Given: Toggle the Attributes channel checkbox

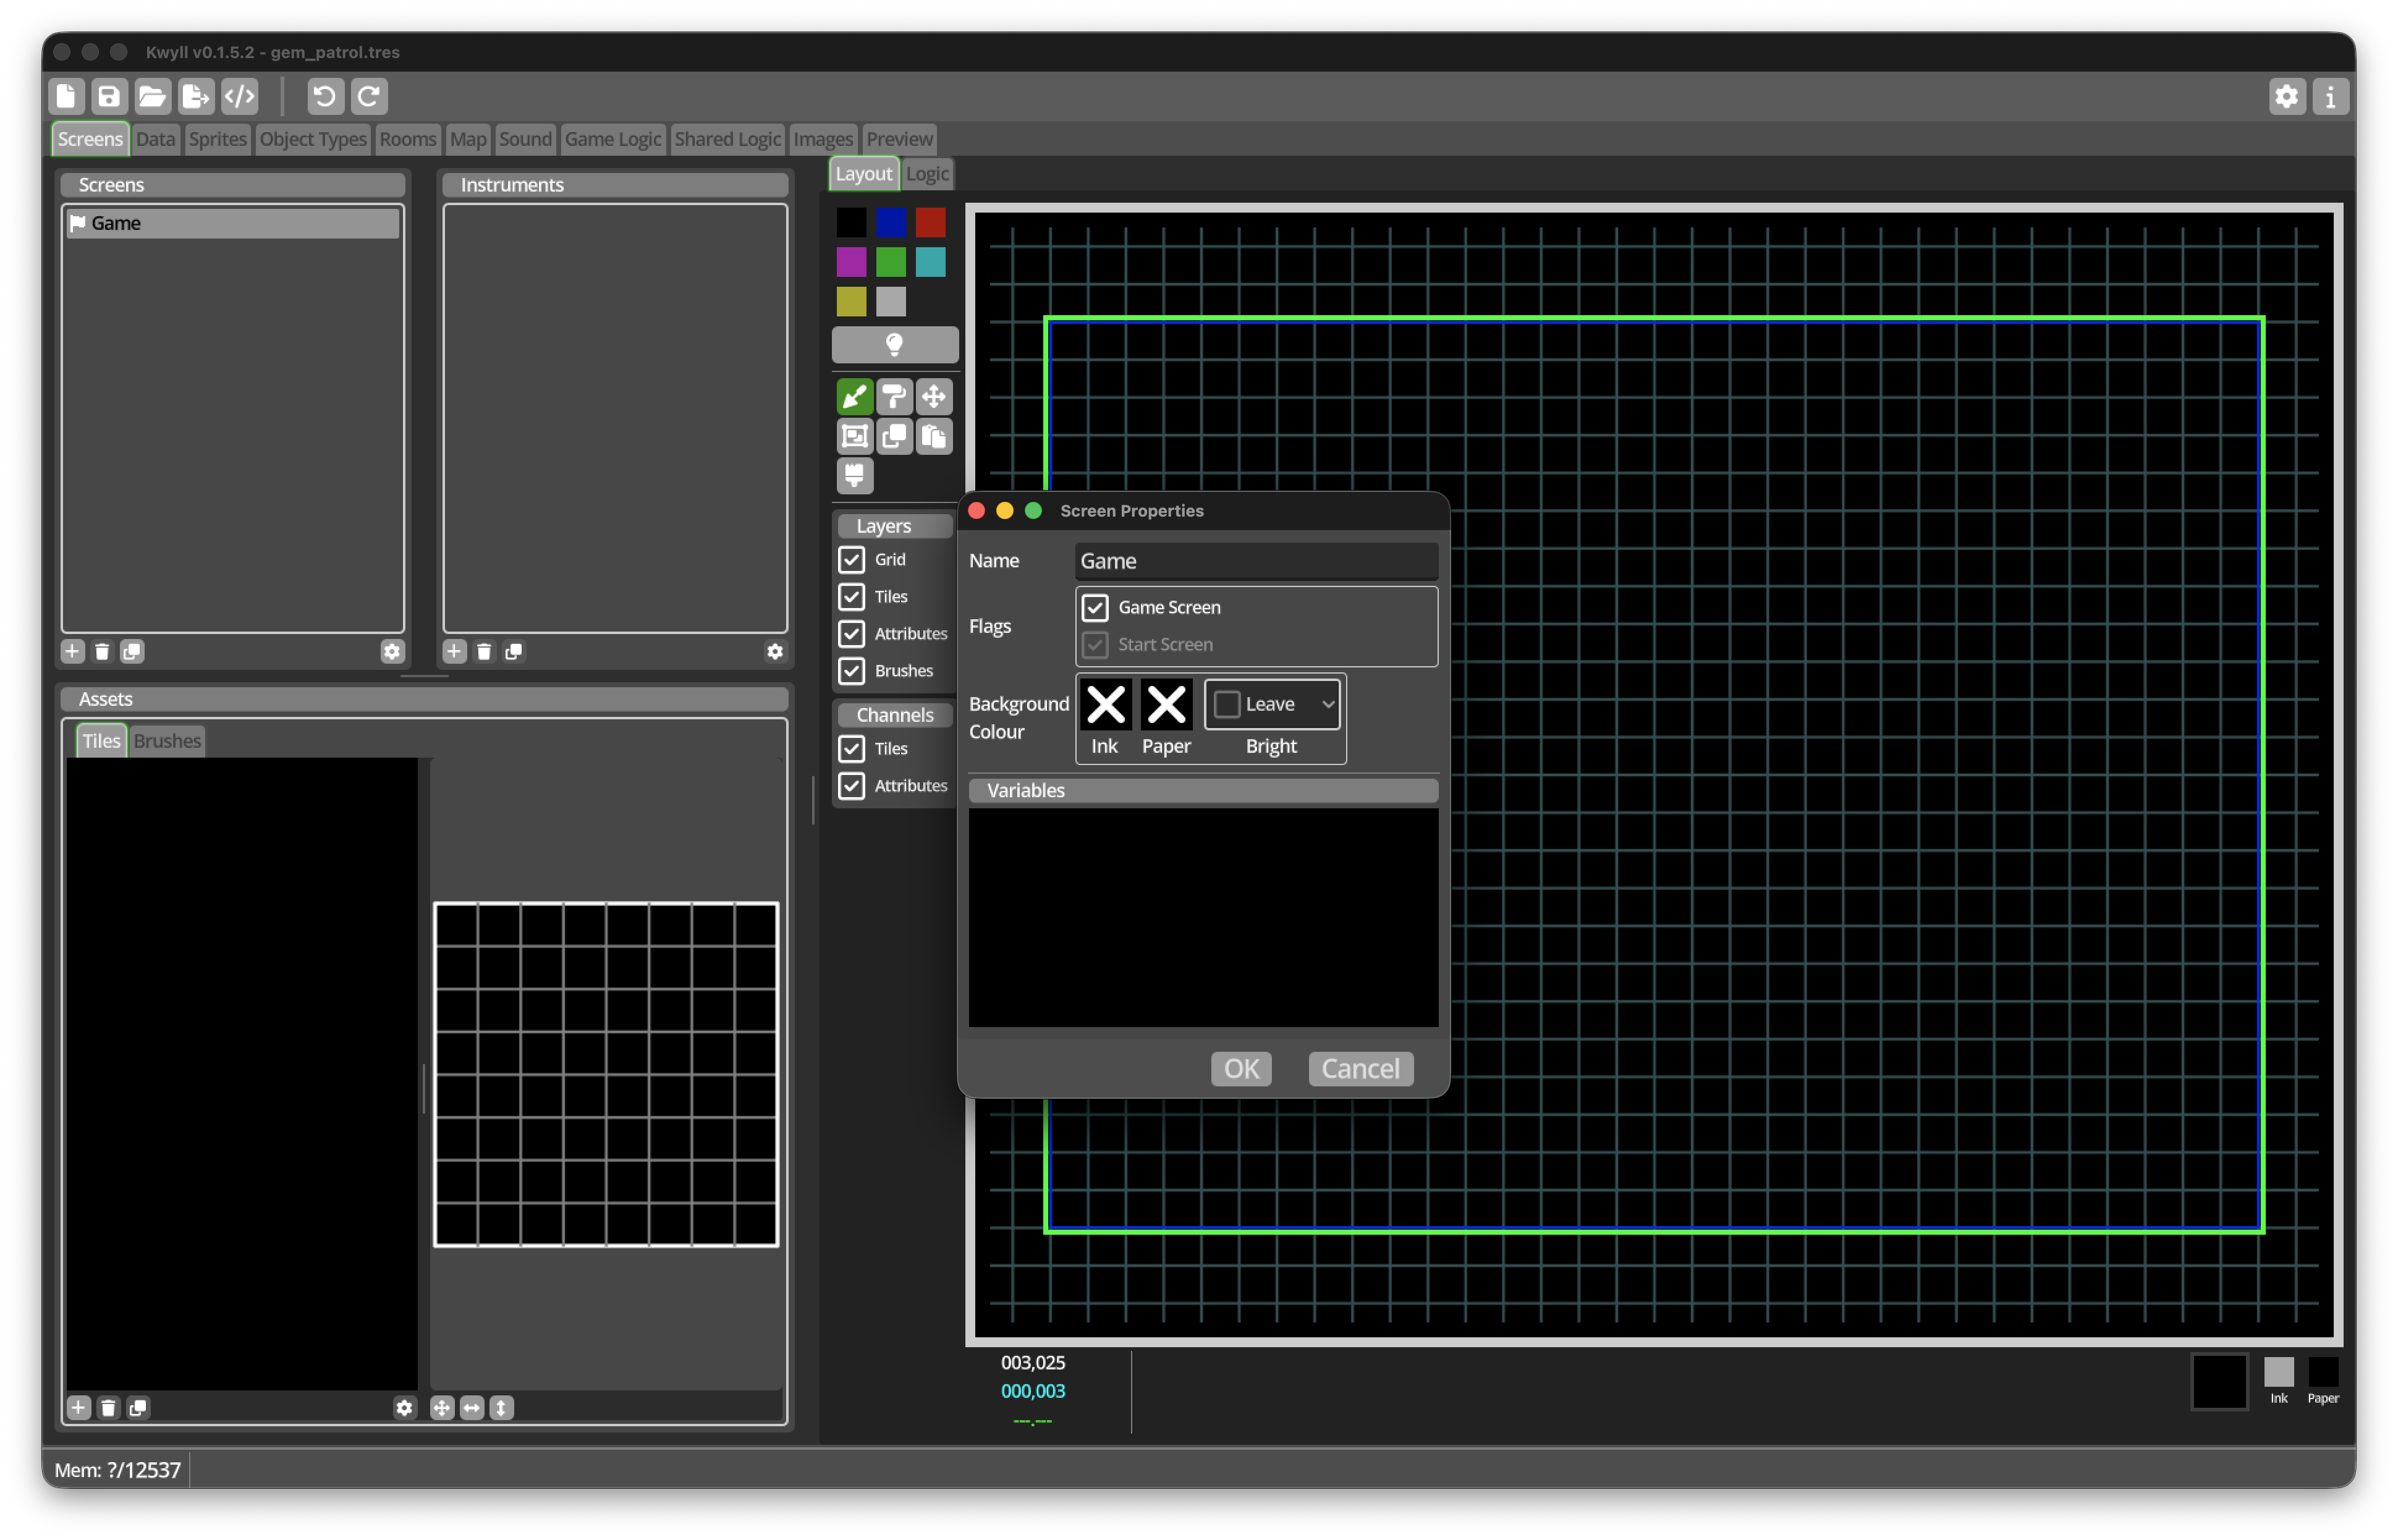Looking at the screenshot, I should point(851,786).
